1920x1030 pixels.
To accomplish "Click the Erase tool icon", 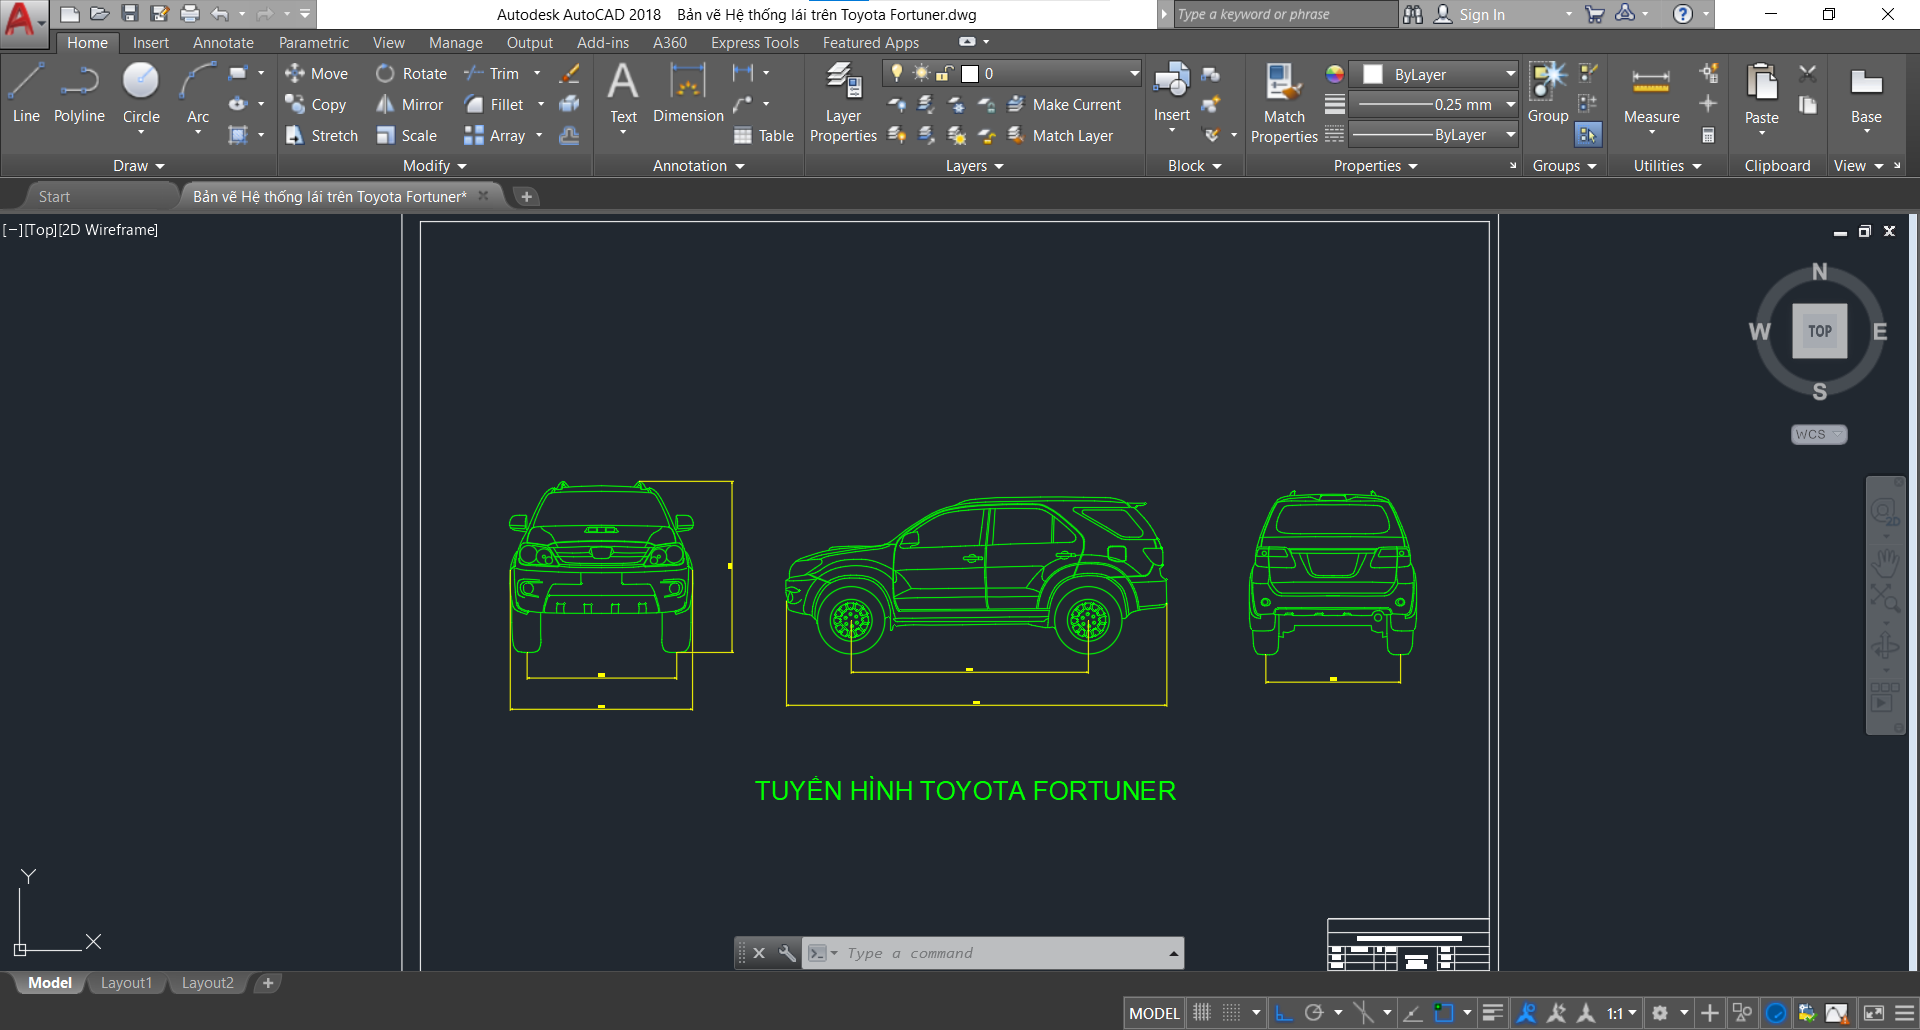I will 570,74.
